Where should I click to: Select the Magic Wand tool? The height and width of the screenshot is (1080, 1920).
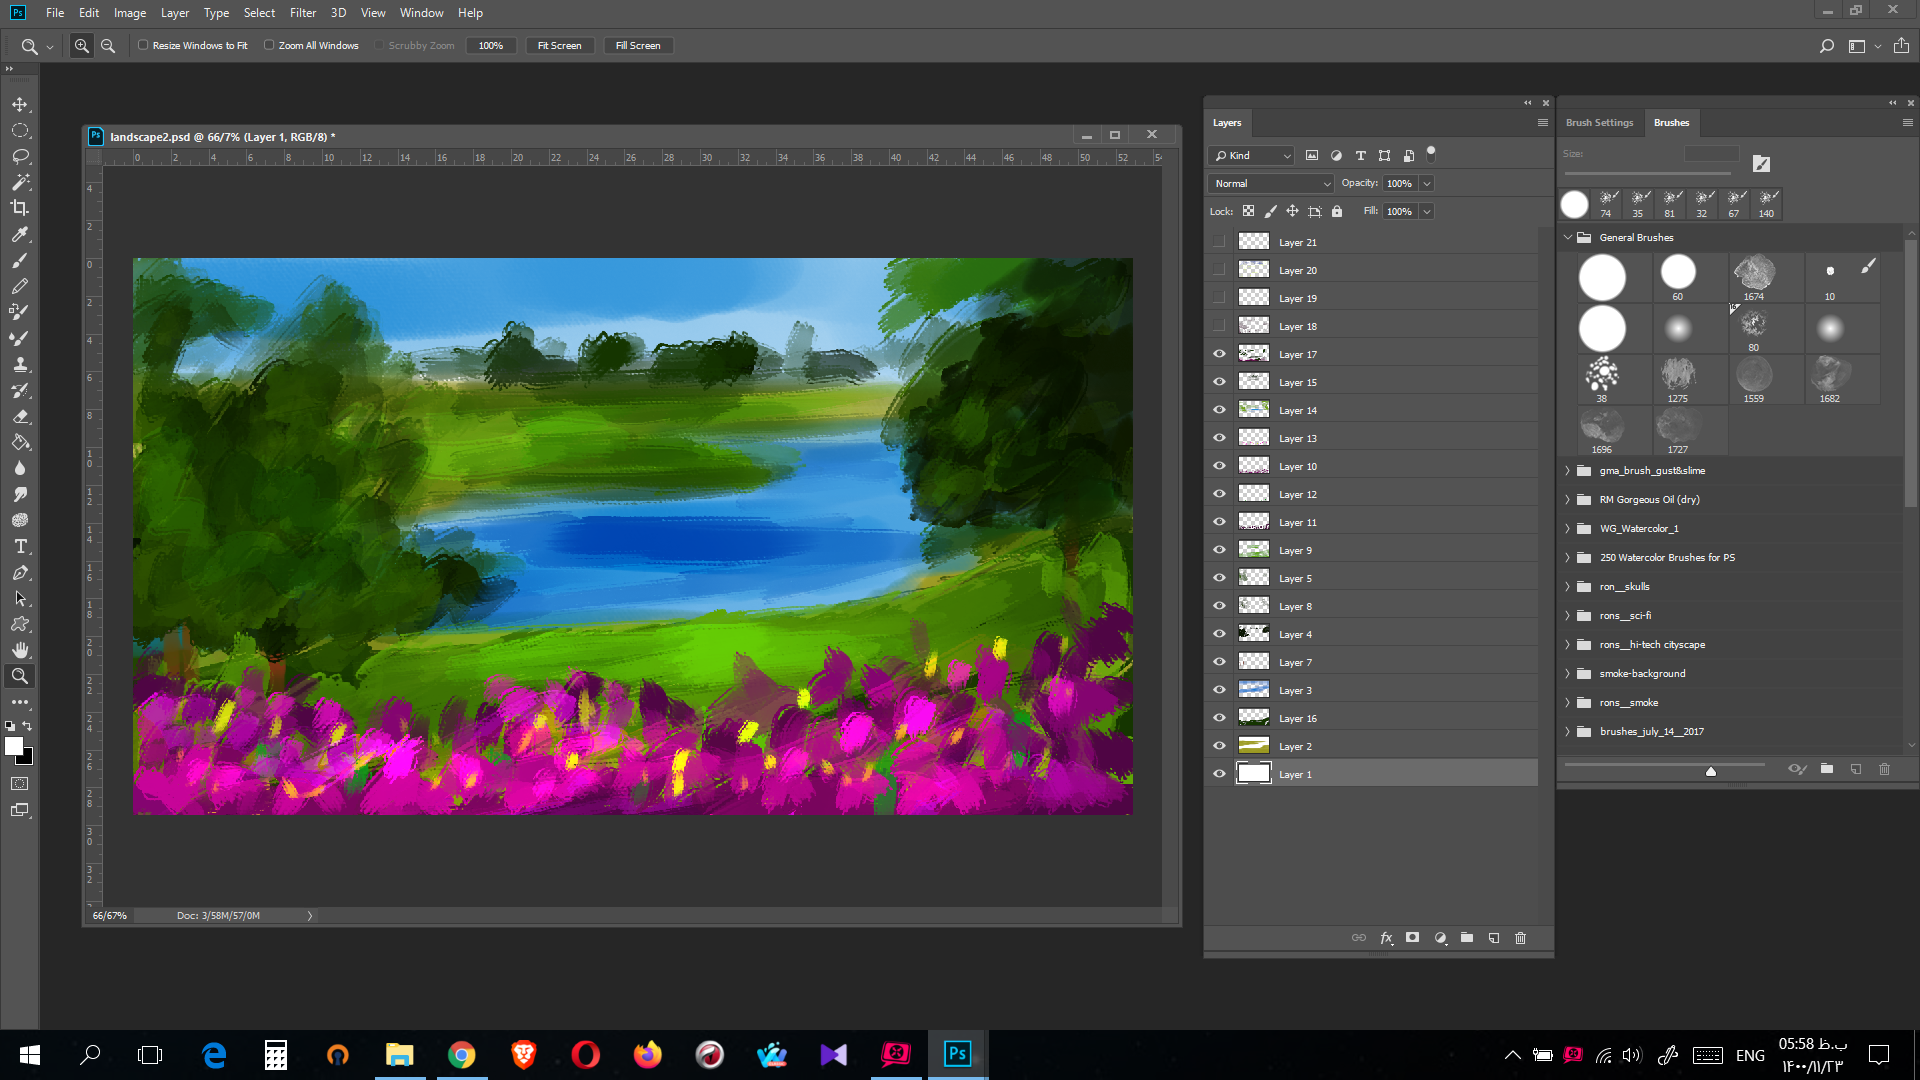coord(20,182)
